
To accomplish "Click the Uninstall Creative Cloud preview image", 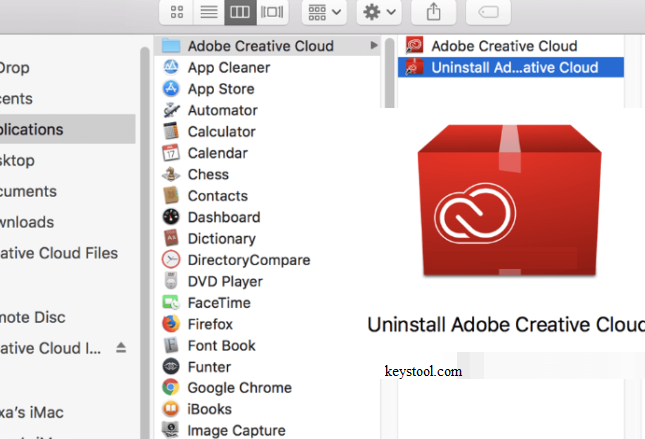I will point(509,200).
